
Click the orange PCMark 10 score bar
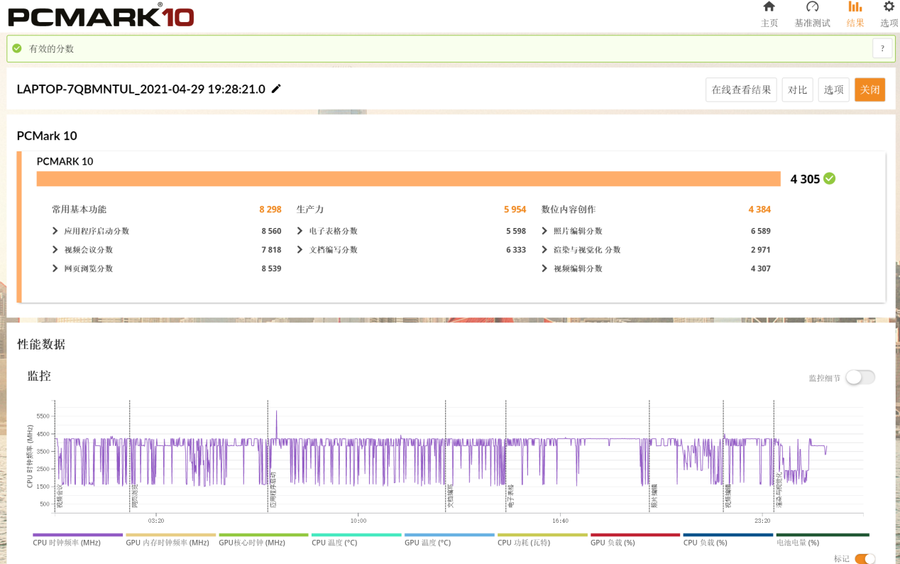408,179
